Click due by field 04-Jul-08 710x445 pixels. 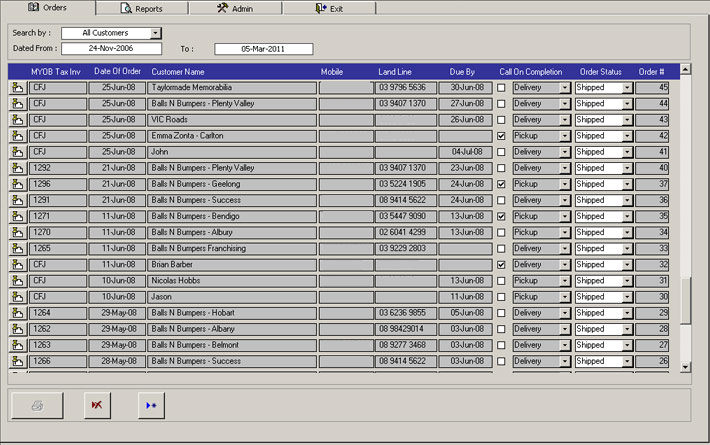click(x=465, y=152)
